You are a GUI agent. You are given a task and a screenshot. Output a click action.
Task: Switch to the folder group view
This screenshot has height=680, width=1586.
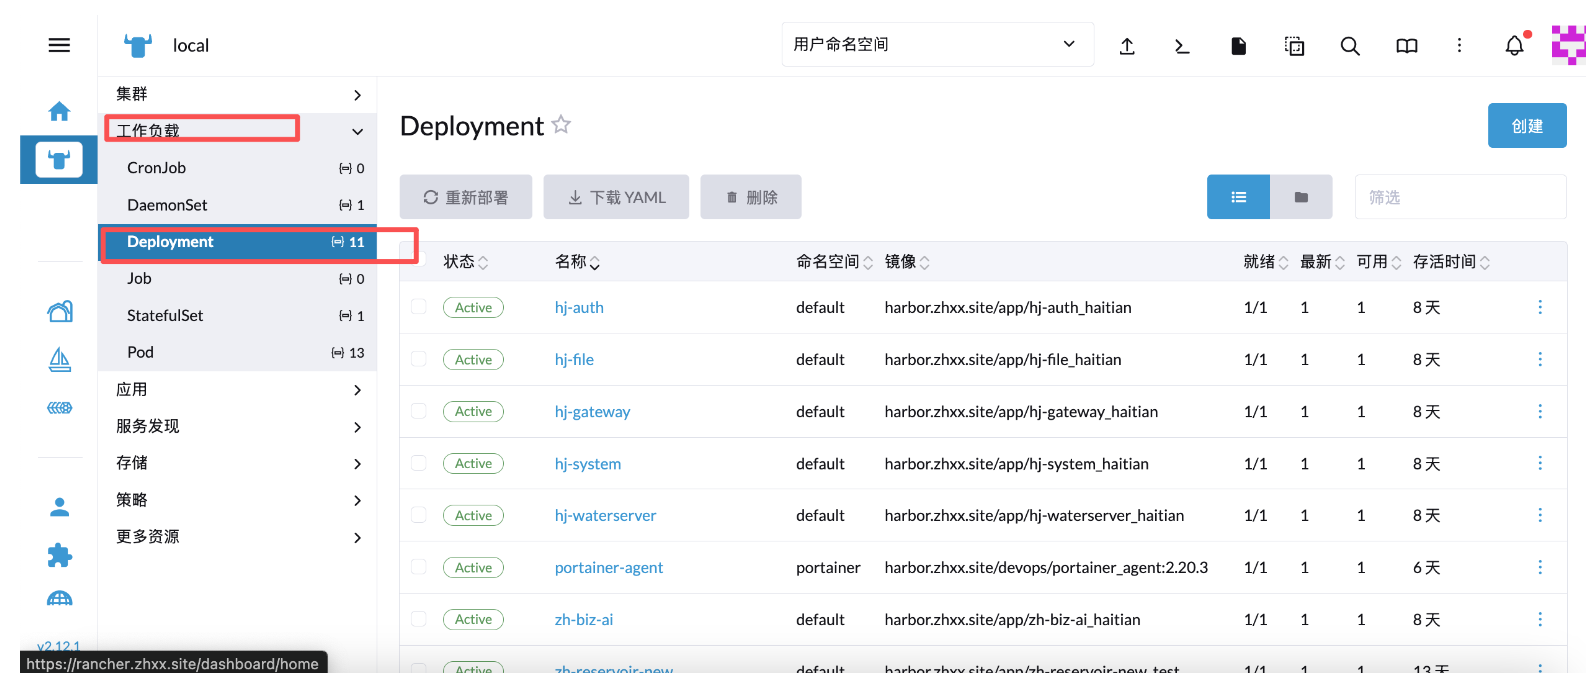1301,197
